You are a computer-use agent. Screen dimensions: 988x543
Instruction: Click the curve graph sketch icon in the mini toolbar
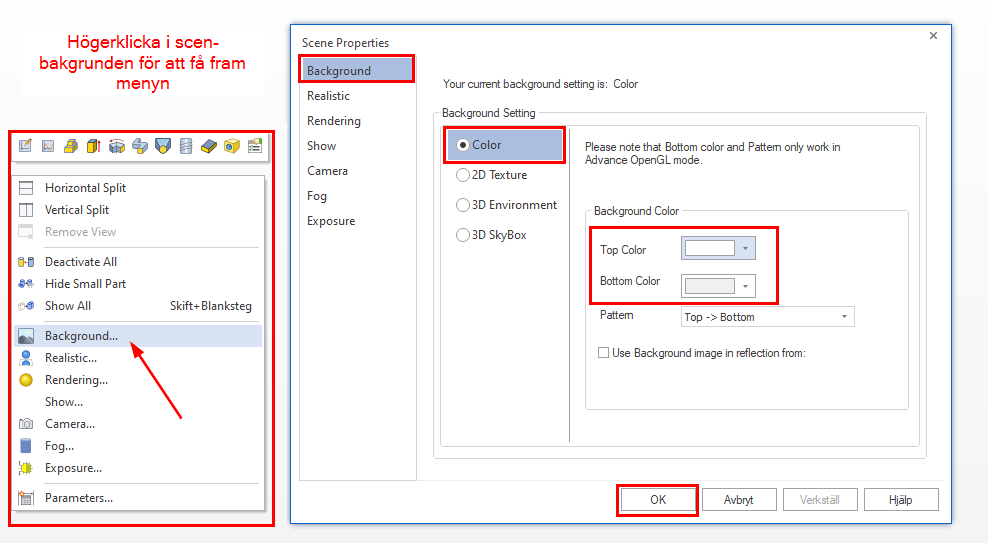(48, 146)
